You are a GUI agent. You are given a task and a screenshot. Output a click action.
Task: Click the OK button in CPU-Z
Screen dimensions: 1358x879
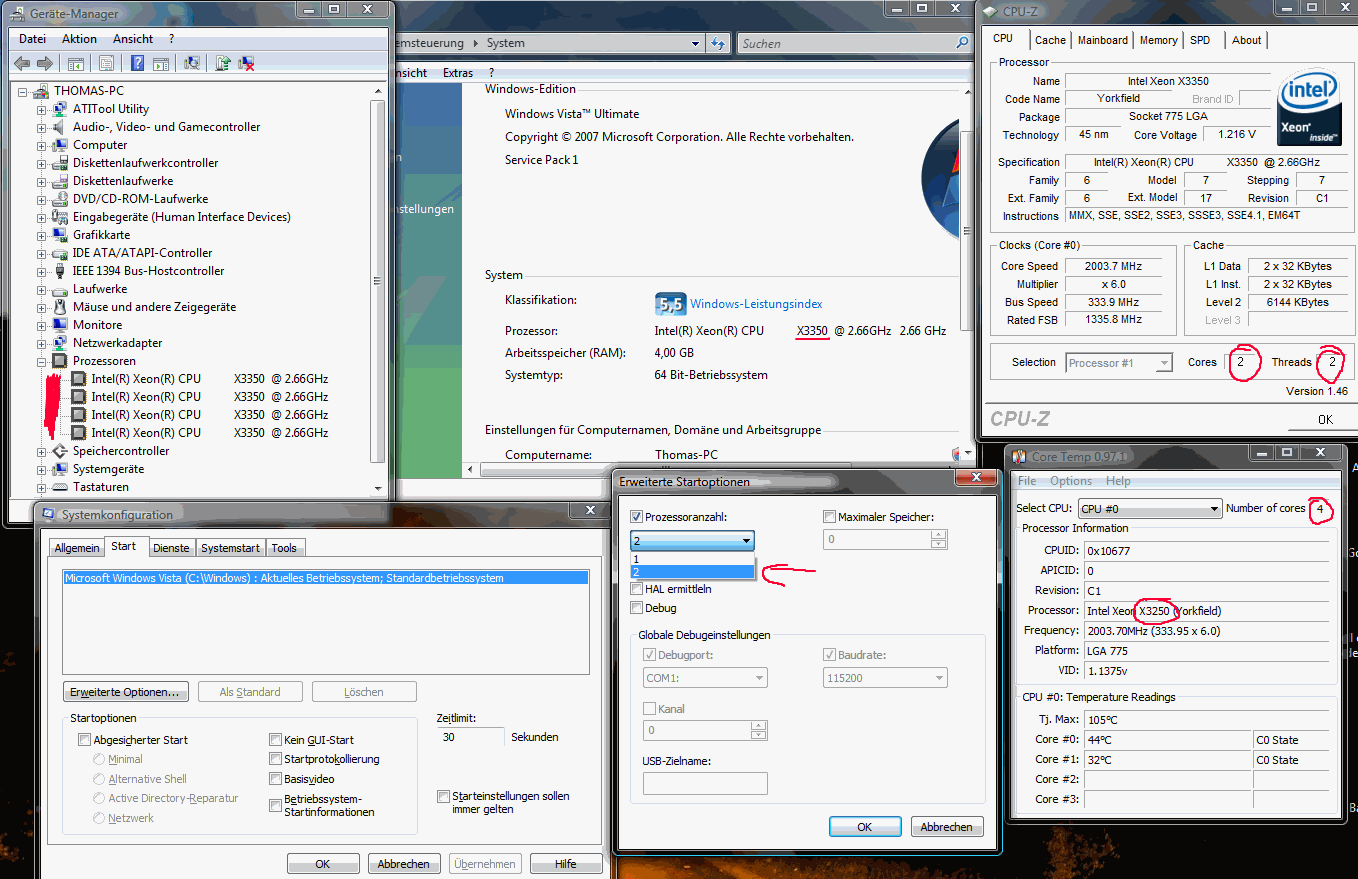1325,420
